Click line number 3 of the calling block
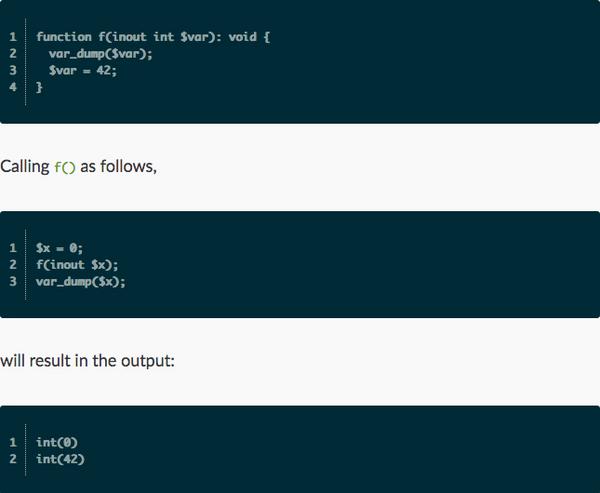 click(13, 282)
